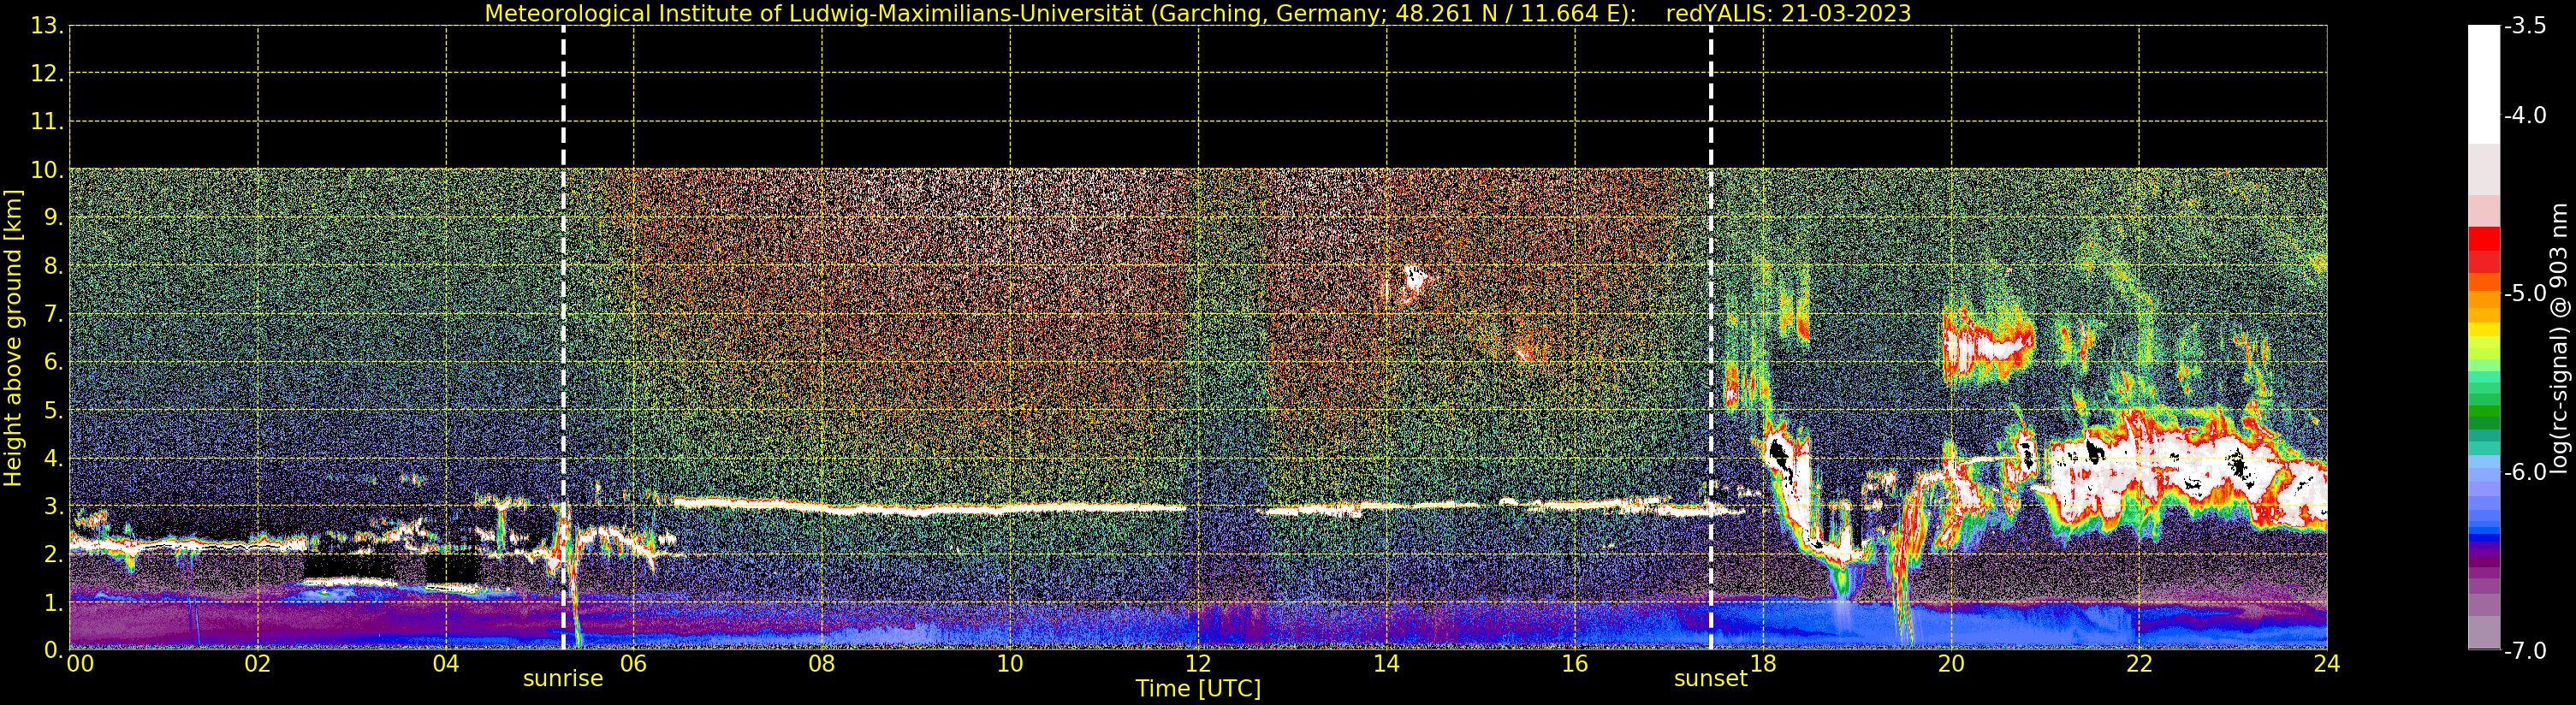Click the 'sunrise' label below the time axis
Viewport: 2576px width, 705px height.
coord(563,679)
